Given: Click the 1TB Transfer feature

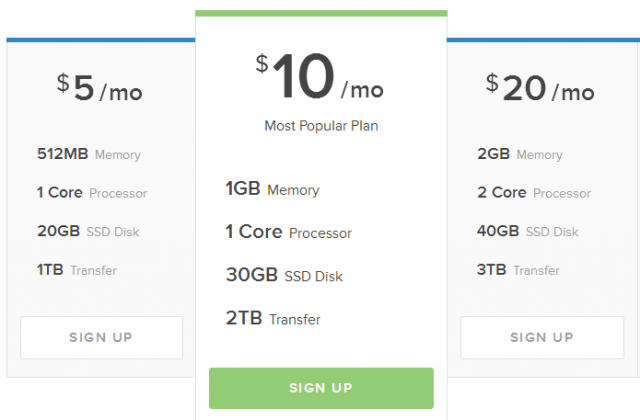Looking at the screenshot, I should coord(76,270).
